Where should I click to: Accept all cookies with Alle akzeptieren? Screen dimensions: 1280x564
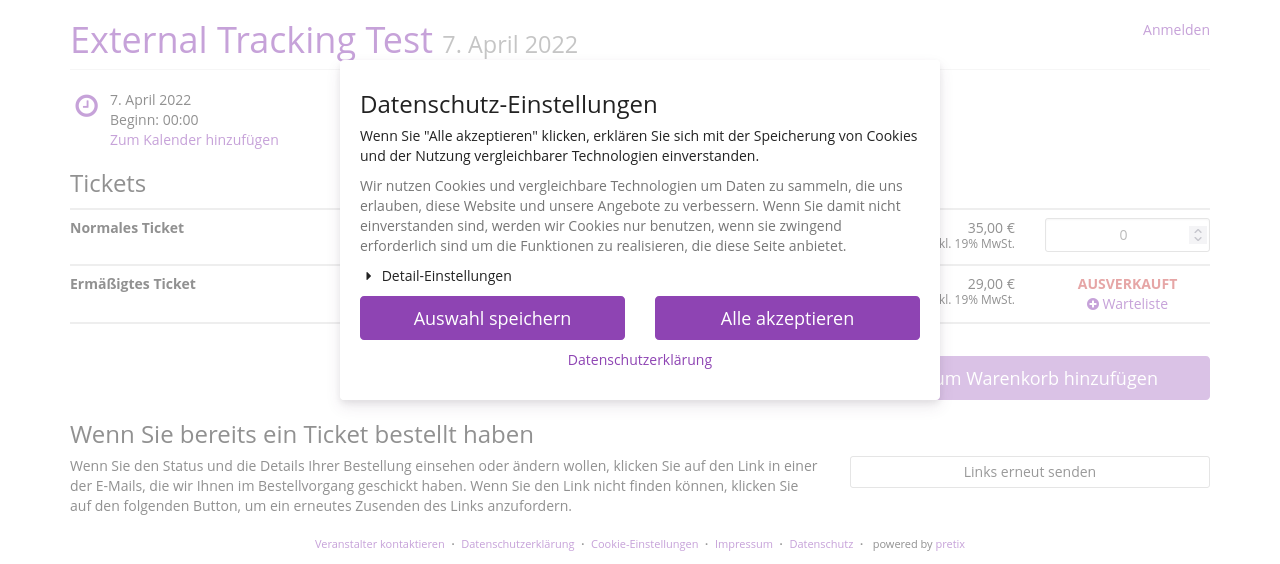(787, 318)
